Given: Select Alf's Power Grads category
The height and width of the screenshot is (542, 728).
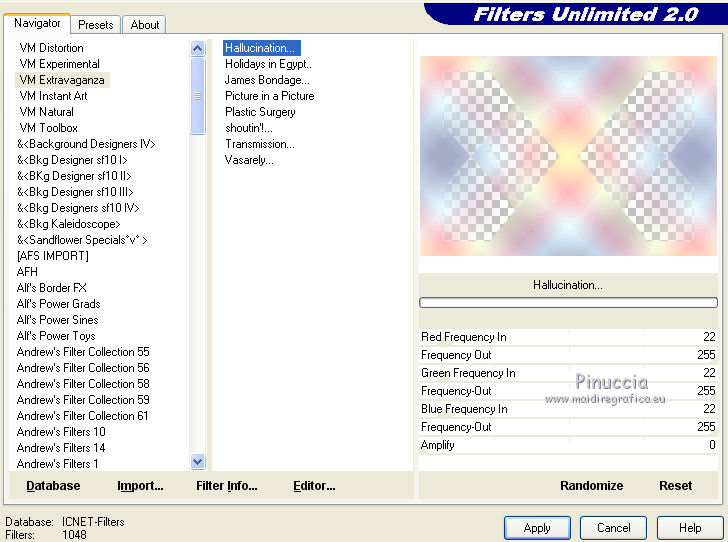Looking at the screenshot, I should point(58,304).
